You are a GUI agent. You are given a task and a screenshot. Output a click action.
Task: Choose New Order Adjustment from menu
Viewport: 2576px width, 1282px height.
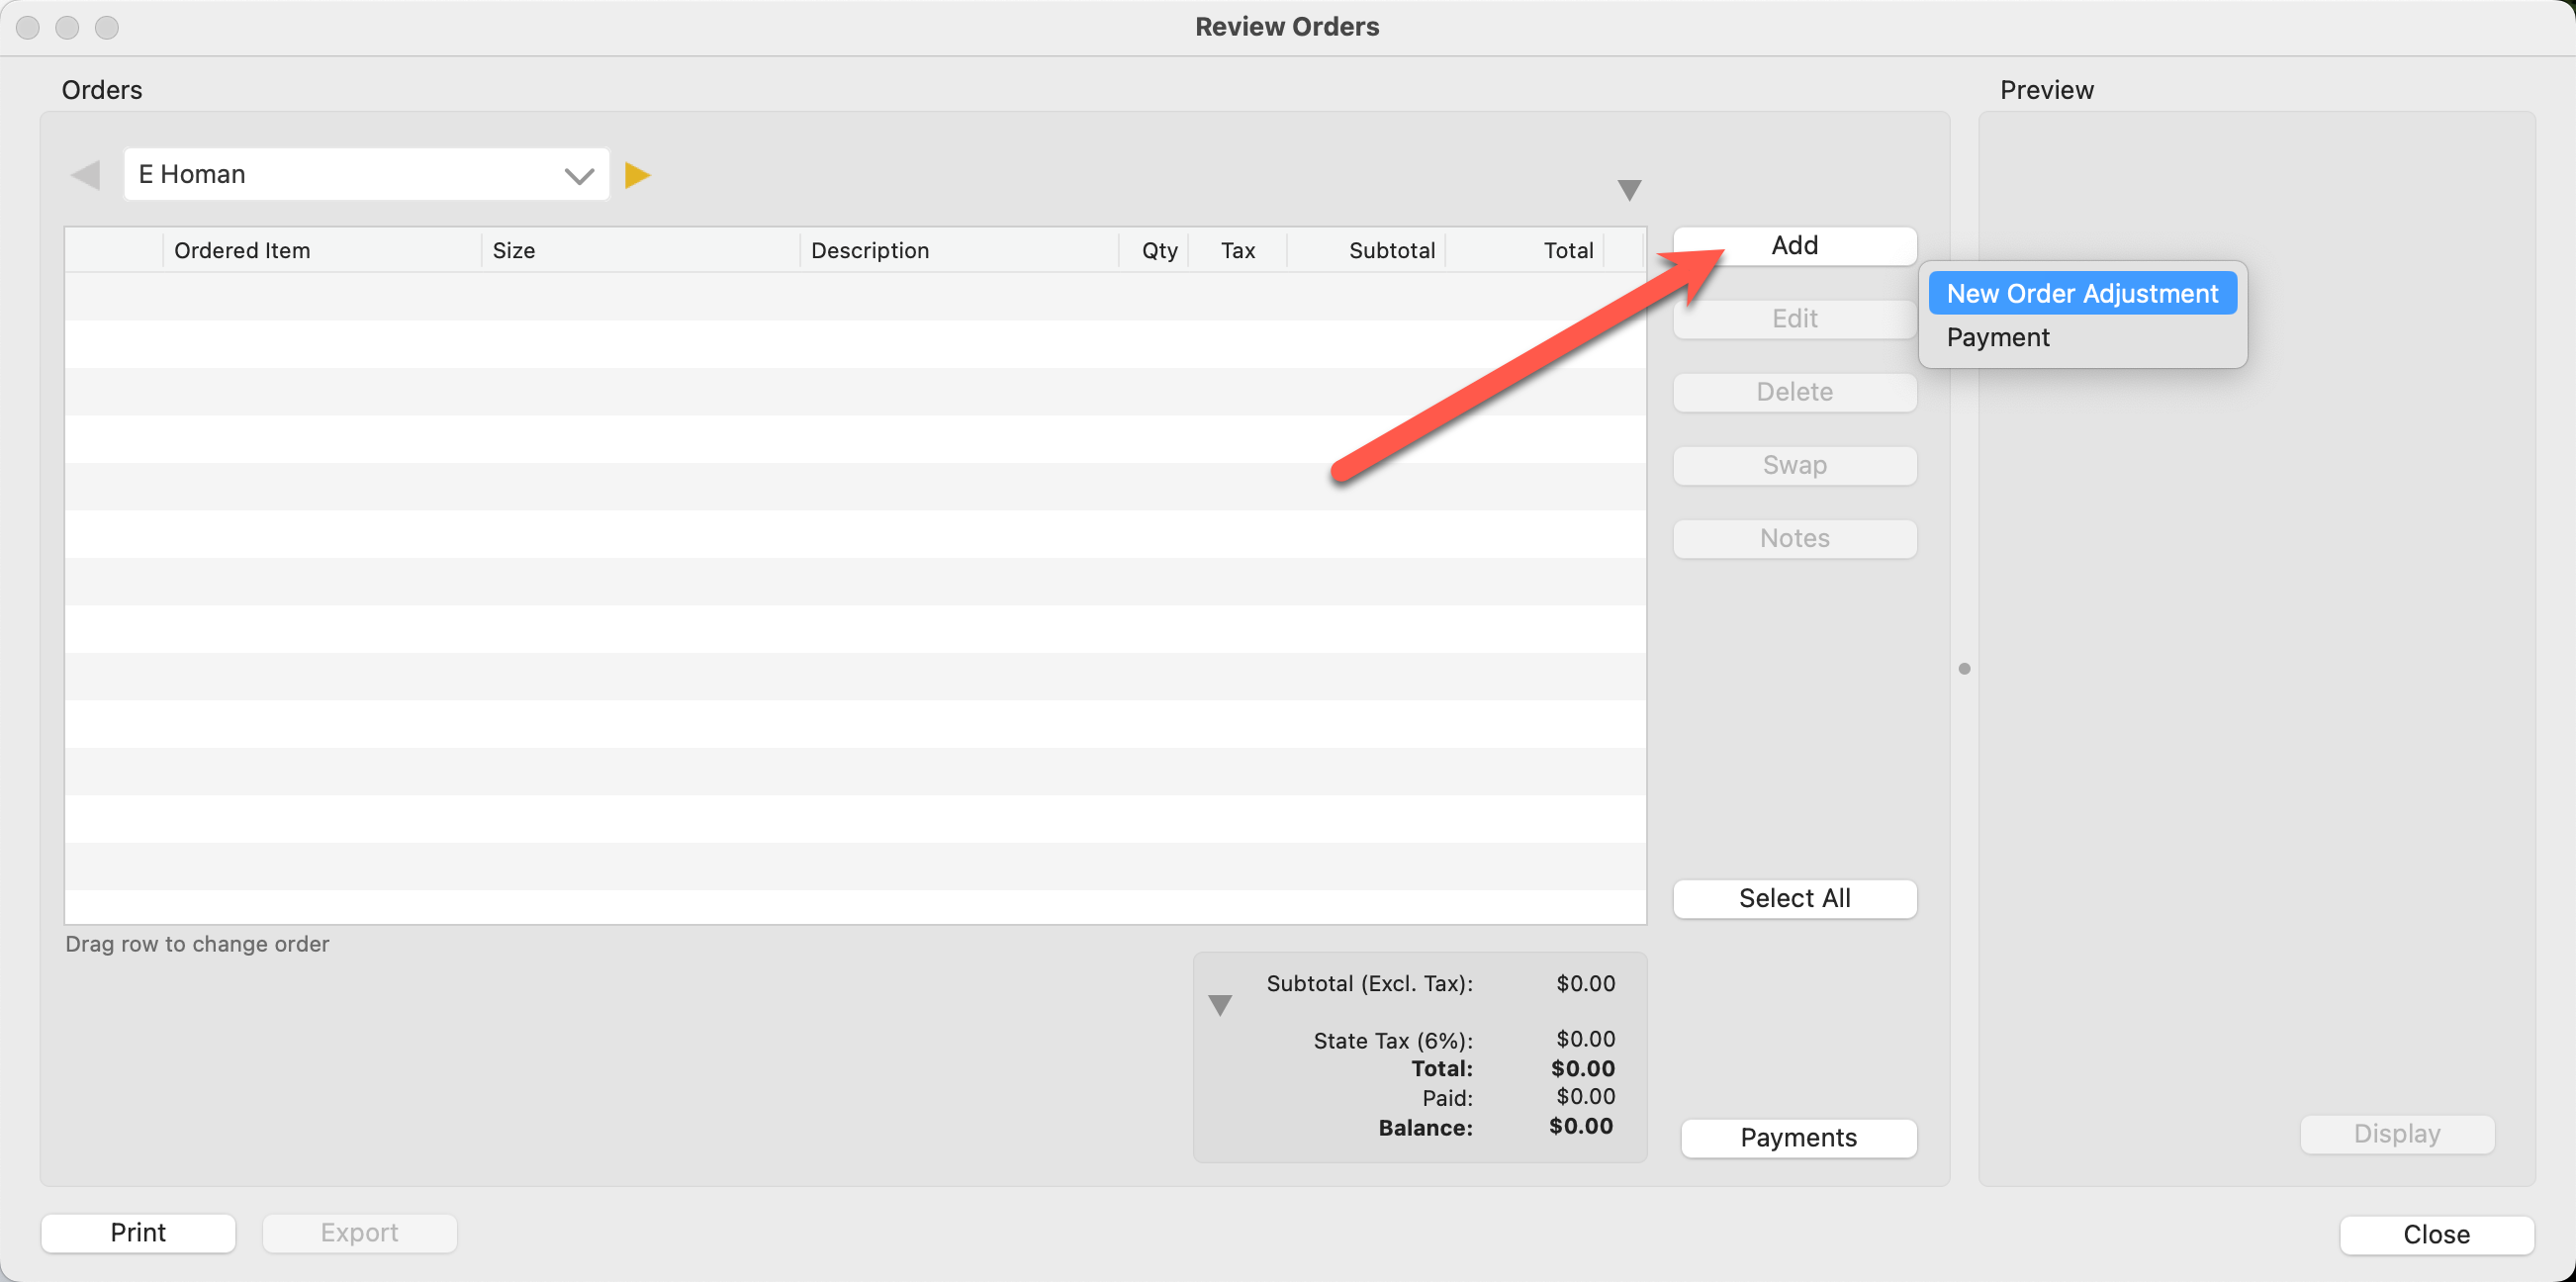click(2082, 293)
